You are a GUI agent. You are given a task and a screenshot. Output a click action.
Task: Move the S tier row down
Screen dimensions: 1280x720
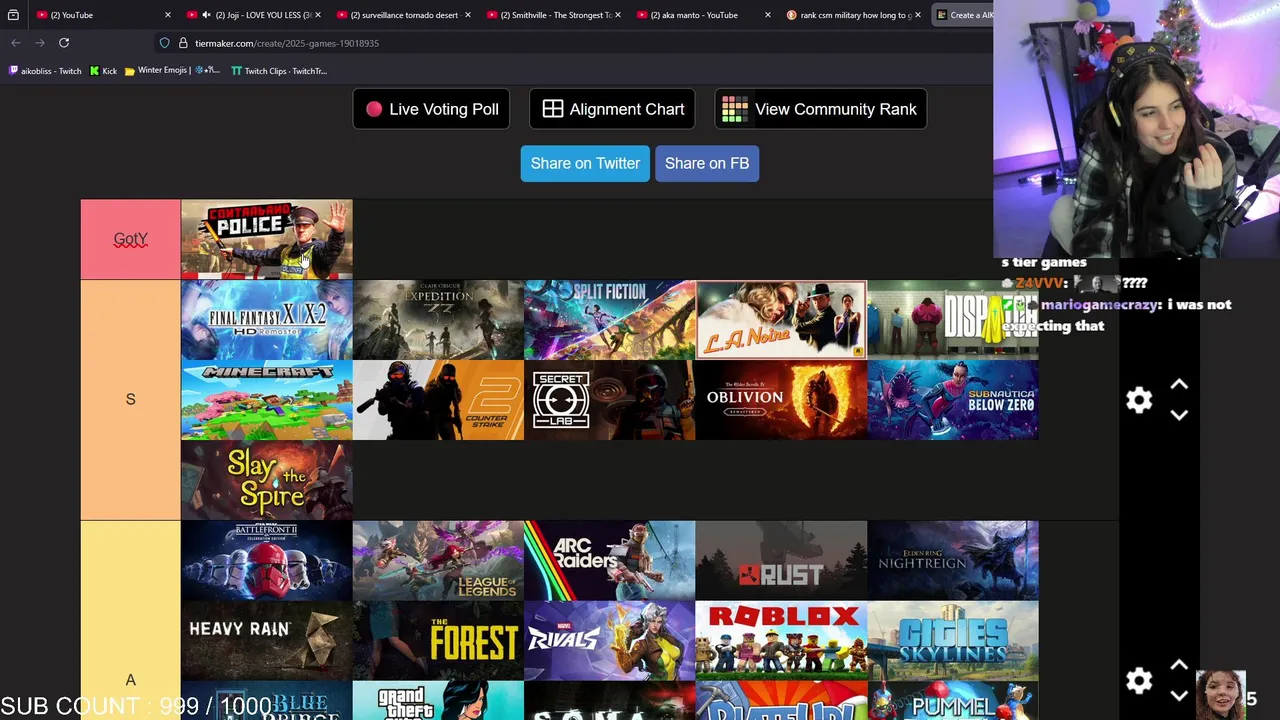[x=1179, y=414]
